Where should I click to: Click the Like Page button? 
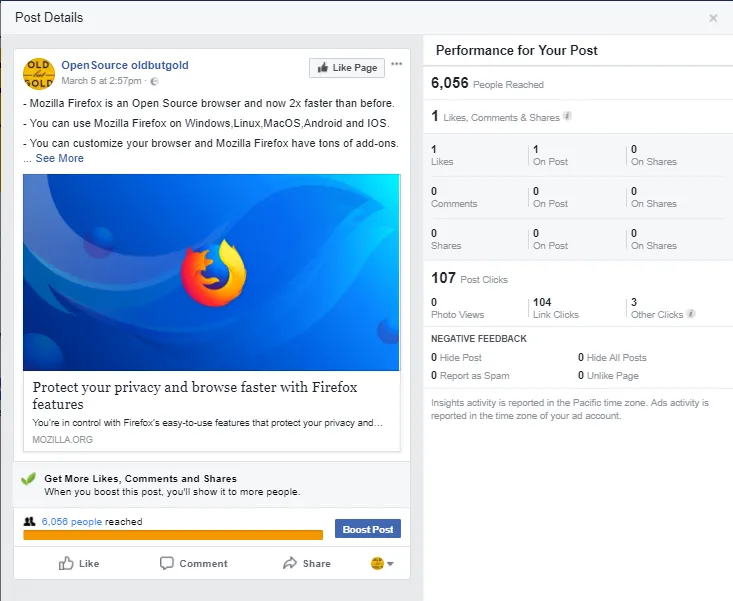[x=347, y=68]
